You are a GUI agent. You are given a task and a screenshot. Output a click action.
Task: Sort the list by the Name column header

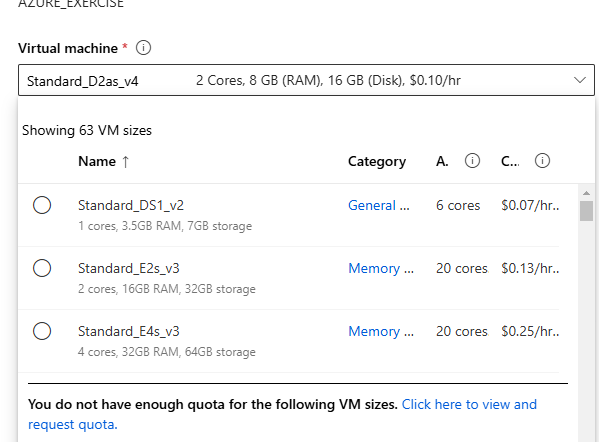click(x=97, y=162)
